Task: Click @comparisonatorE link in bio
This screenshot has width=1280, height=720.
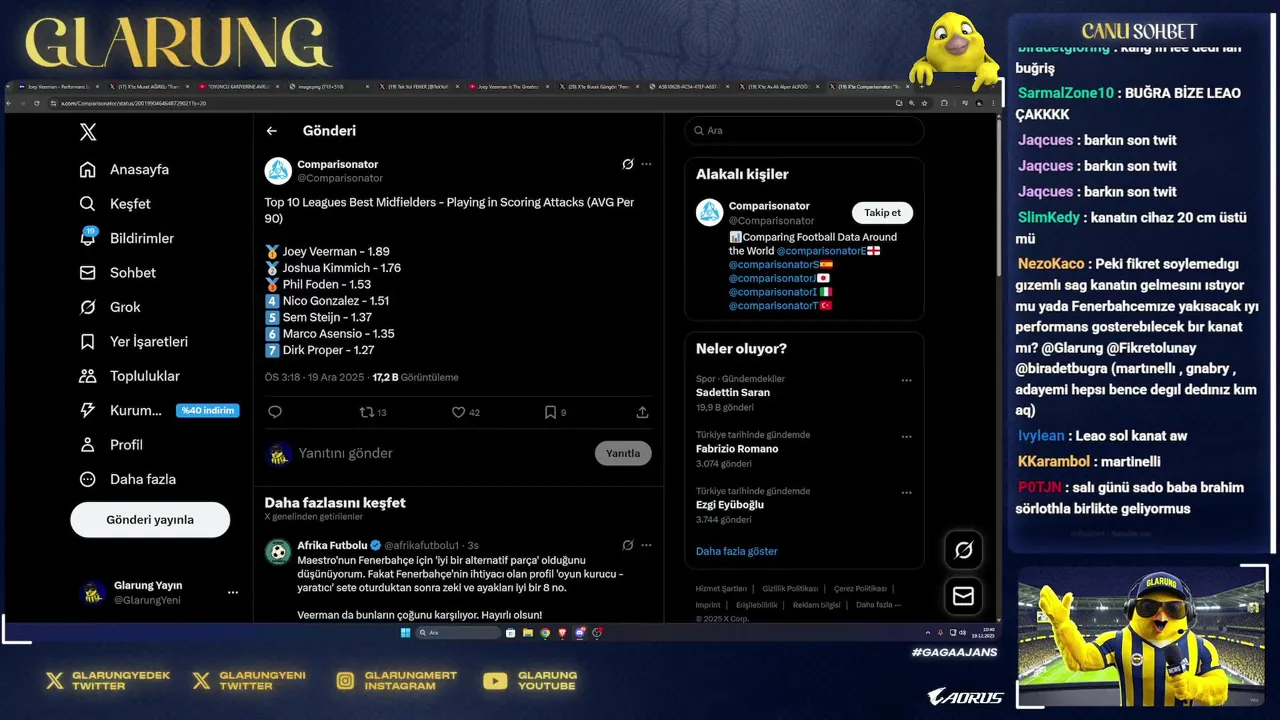Action: pos(820,251)
